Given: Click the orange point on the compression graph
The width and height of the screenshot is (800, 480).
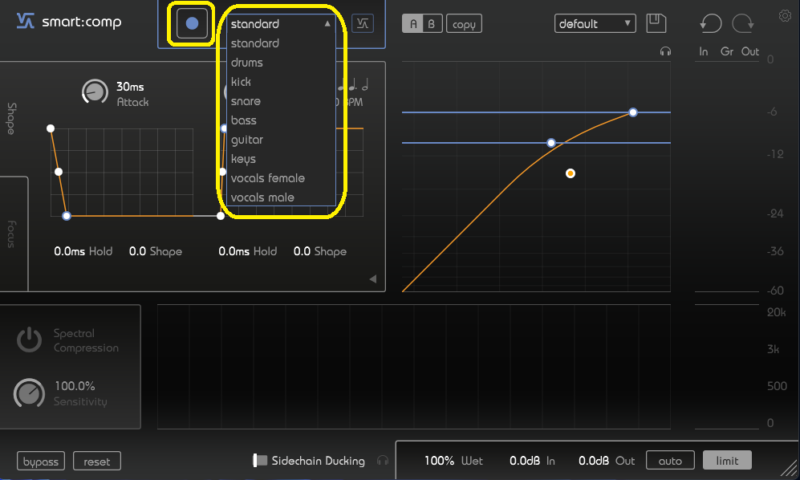Looking at the screenshot, I should 570,173.
